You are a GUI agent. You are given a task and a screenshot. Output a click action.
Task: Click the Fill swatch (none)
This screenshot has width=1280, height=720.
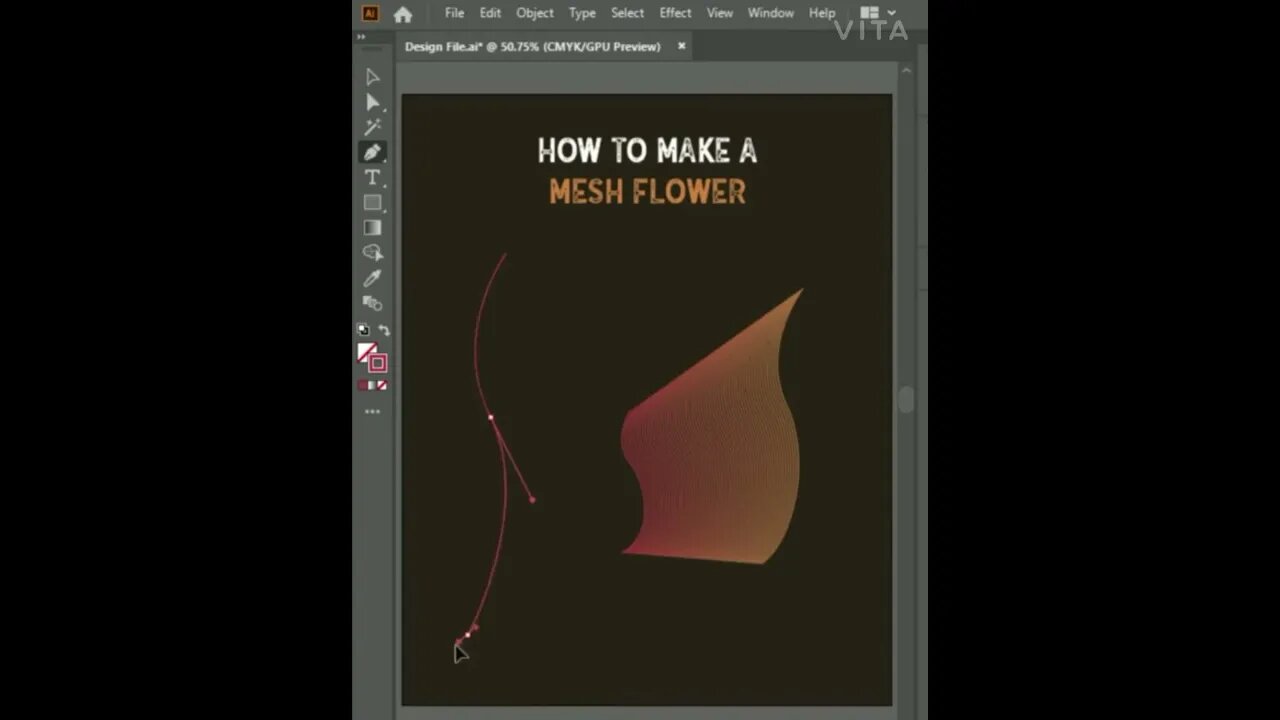[x=366, y=352]
